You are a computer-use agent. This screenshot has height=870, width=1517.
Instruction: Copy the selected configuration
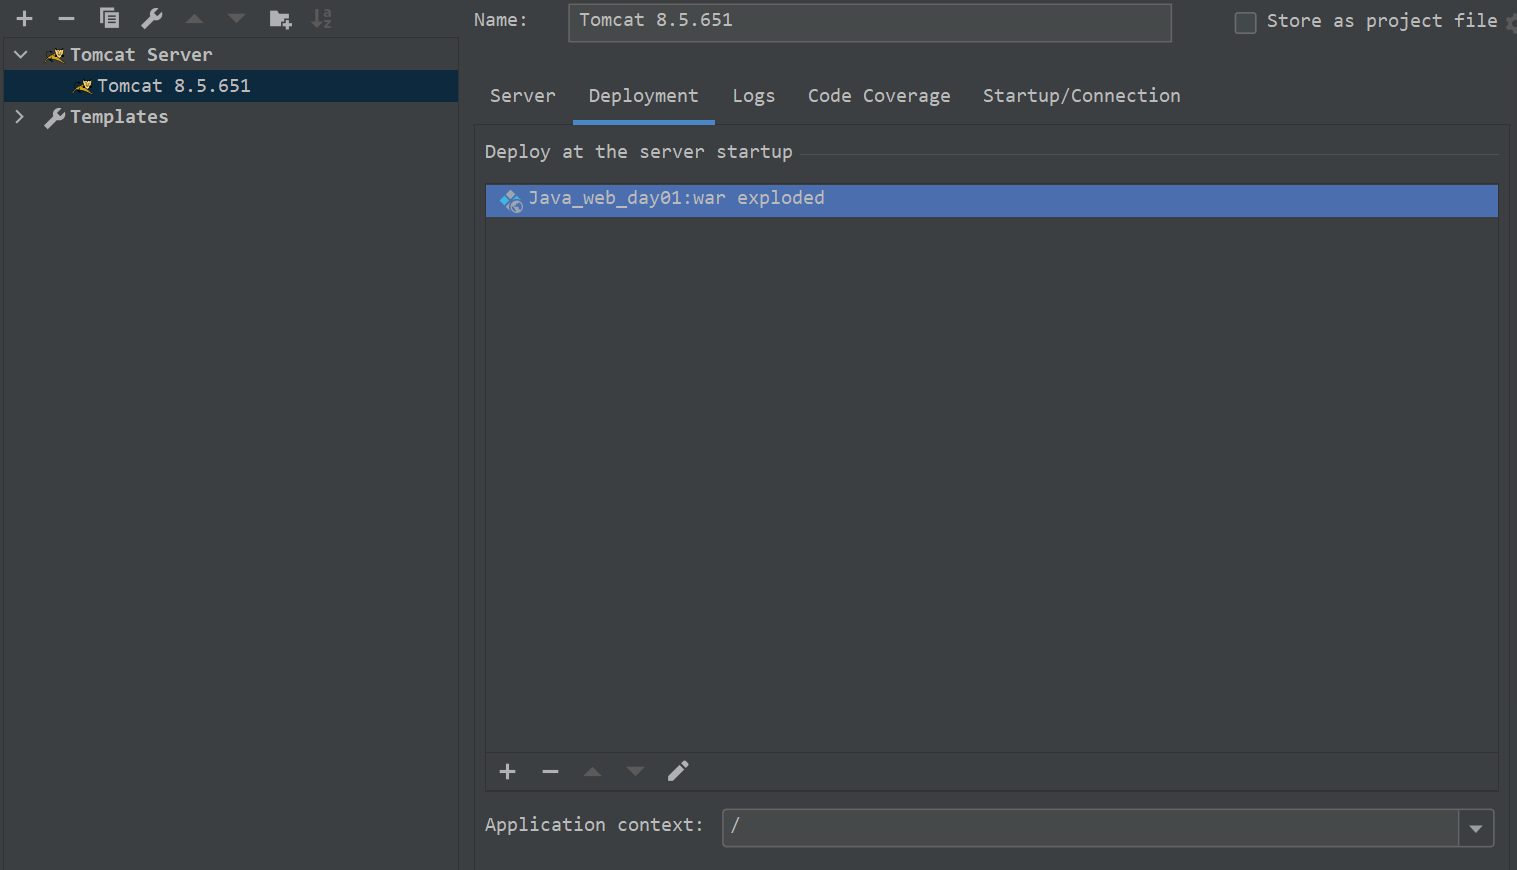pyautogui.click(x=109, y=18)
